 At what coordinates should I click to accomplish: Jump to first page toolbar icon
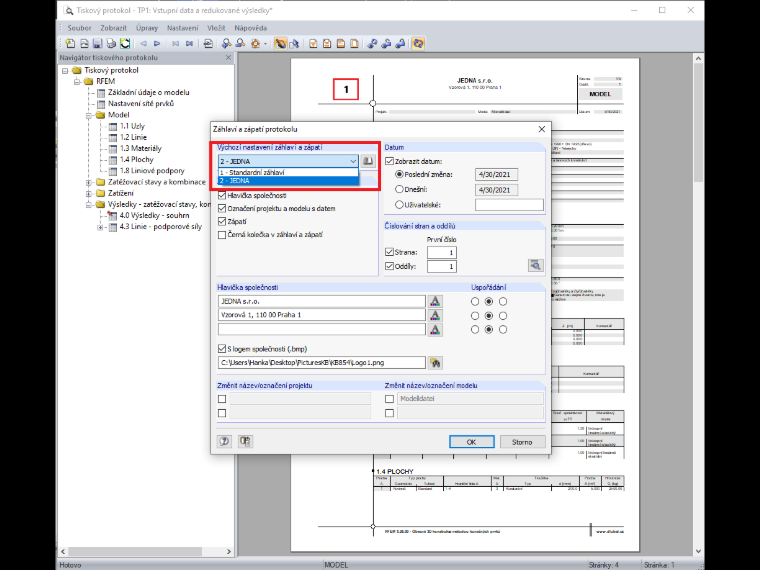point(175,44)
